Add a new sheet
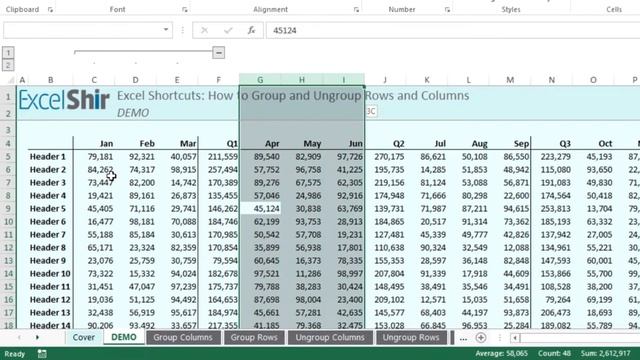Screen dimensions: 640x360 pyautogui.click(x=481, y=338)
